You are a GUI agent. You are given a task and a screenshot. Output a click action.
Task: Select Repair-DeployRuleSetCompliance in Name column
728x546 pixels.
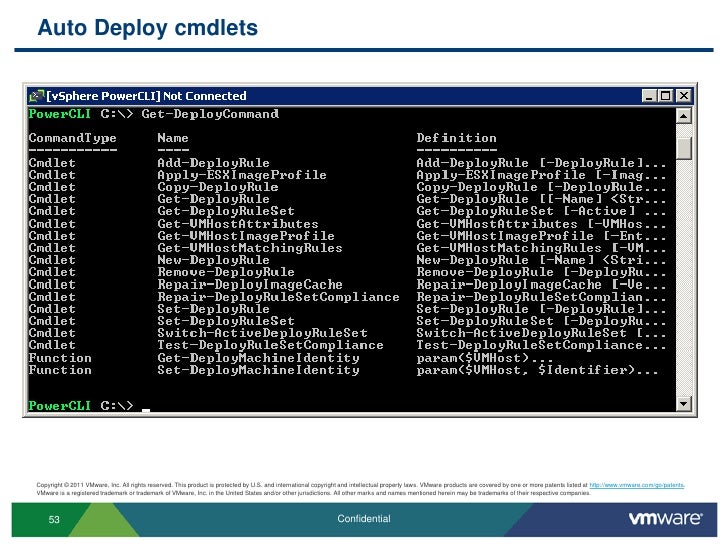(x=278, y=297)
